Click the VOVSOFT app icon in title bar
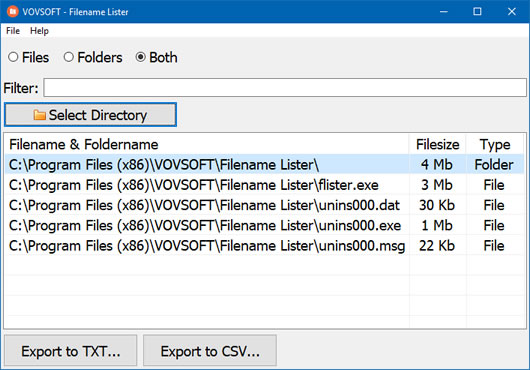Viewport: 530px width, 370px height. (x=13, y=11)
